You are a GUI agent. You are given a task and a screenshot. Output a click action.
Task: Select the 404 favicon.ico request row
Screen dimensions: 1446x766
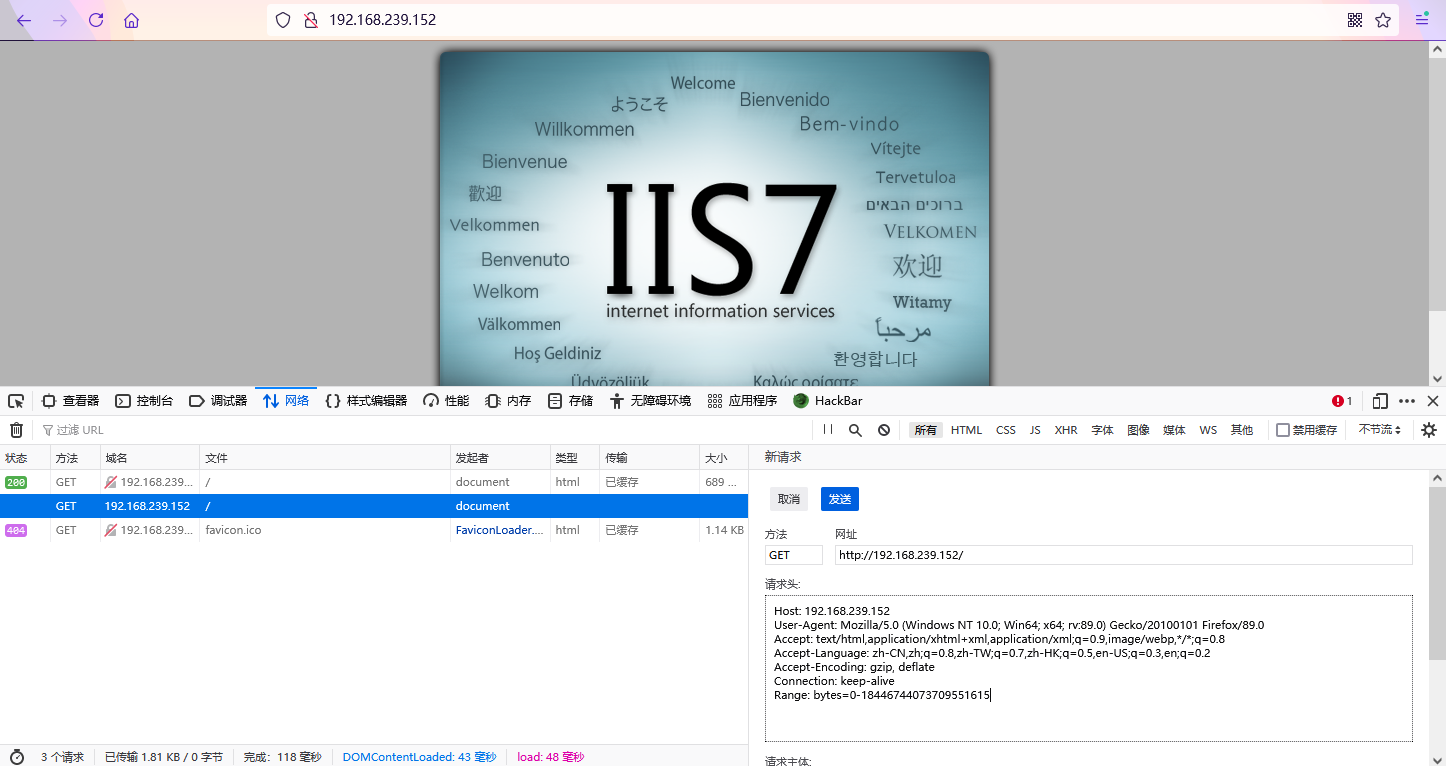pos(374,530)
